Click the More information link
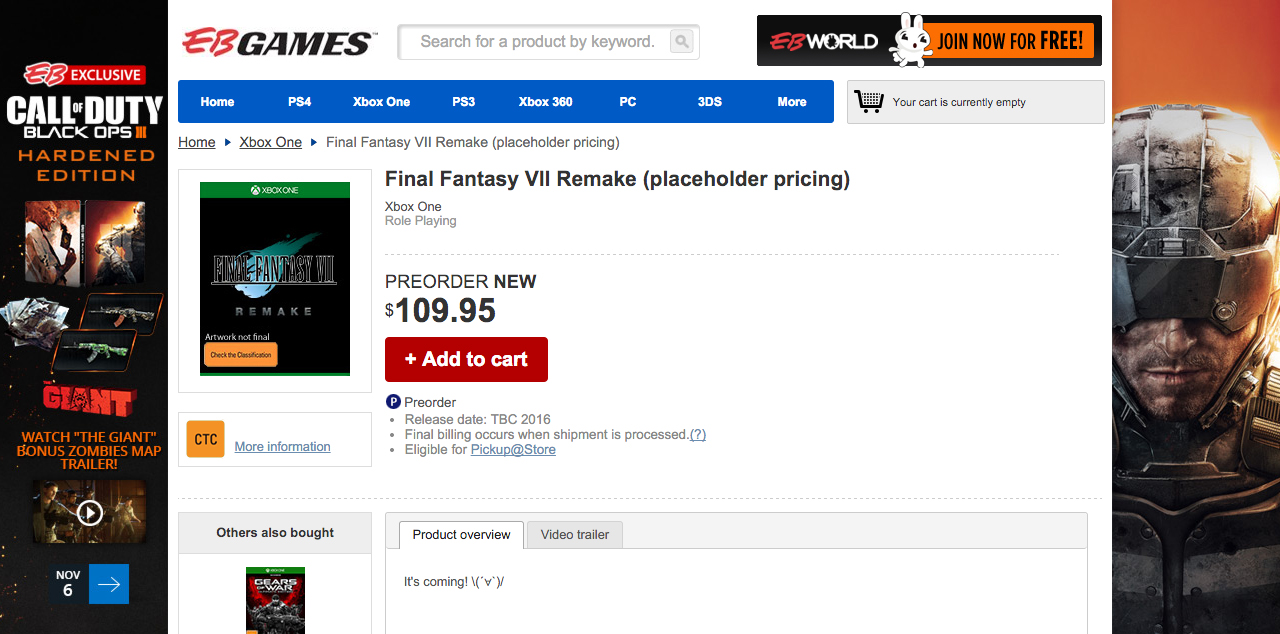The width and height of the screenshot is (1280, 634). 282,447
